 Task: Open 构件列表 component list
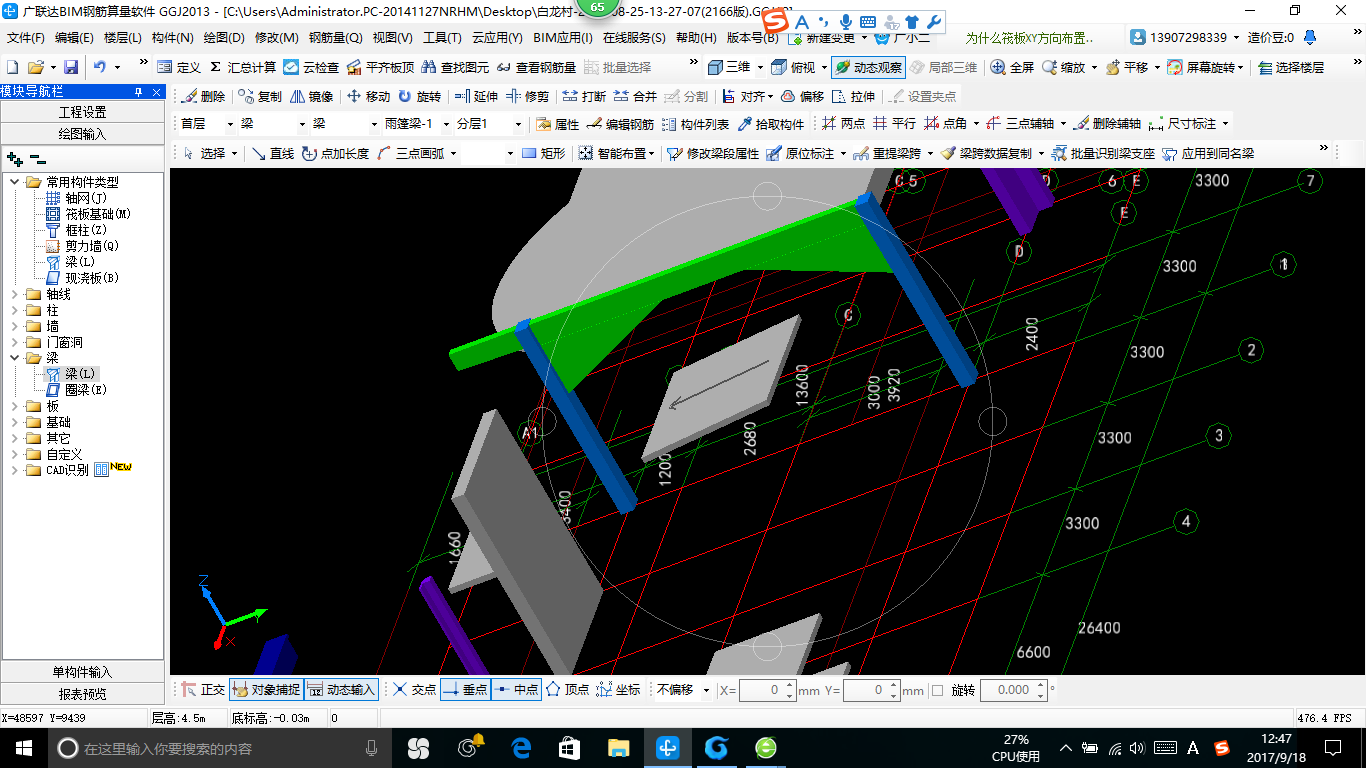pyautogui.click(x=695, y=124)
